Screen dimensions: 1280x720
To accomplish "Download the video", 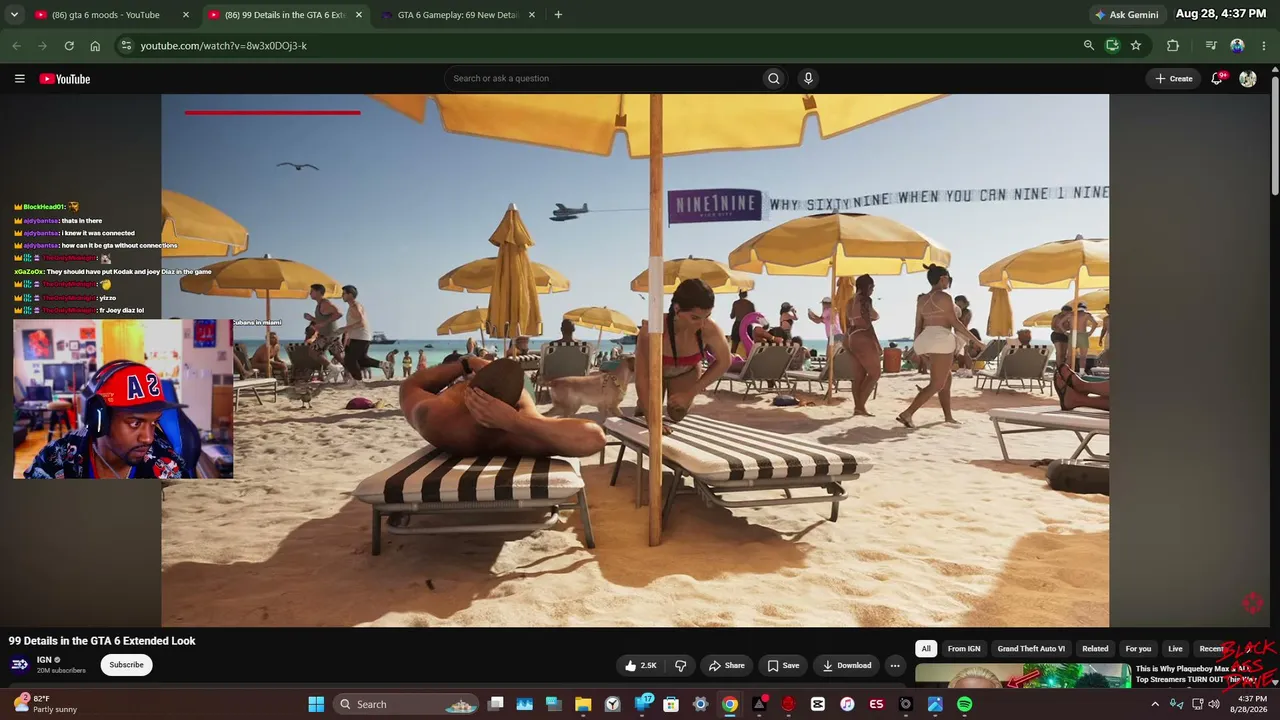I will (x=846, y=666).
